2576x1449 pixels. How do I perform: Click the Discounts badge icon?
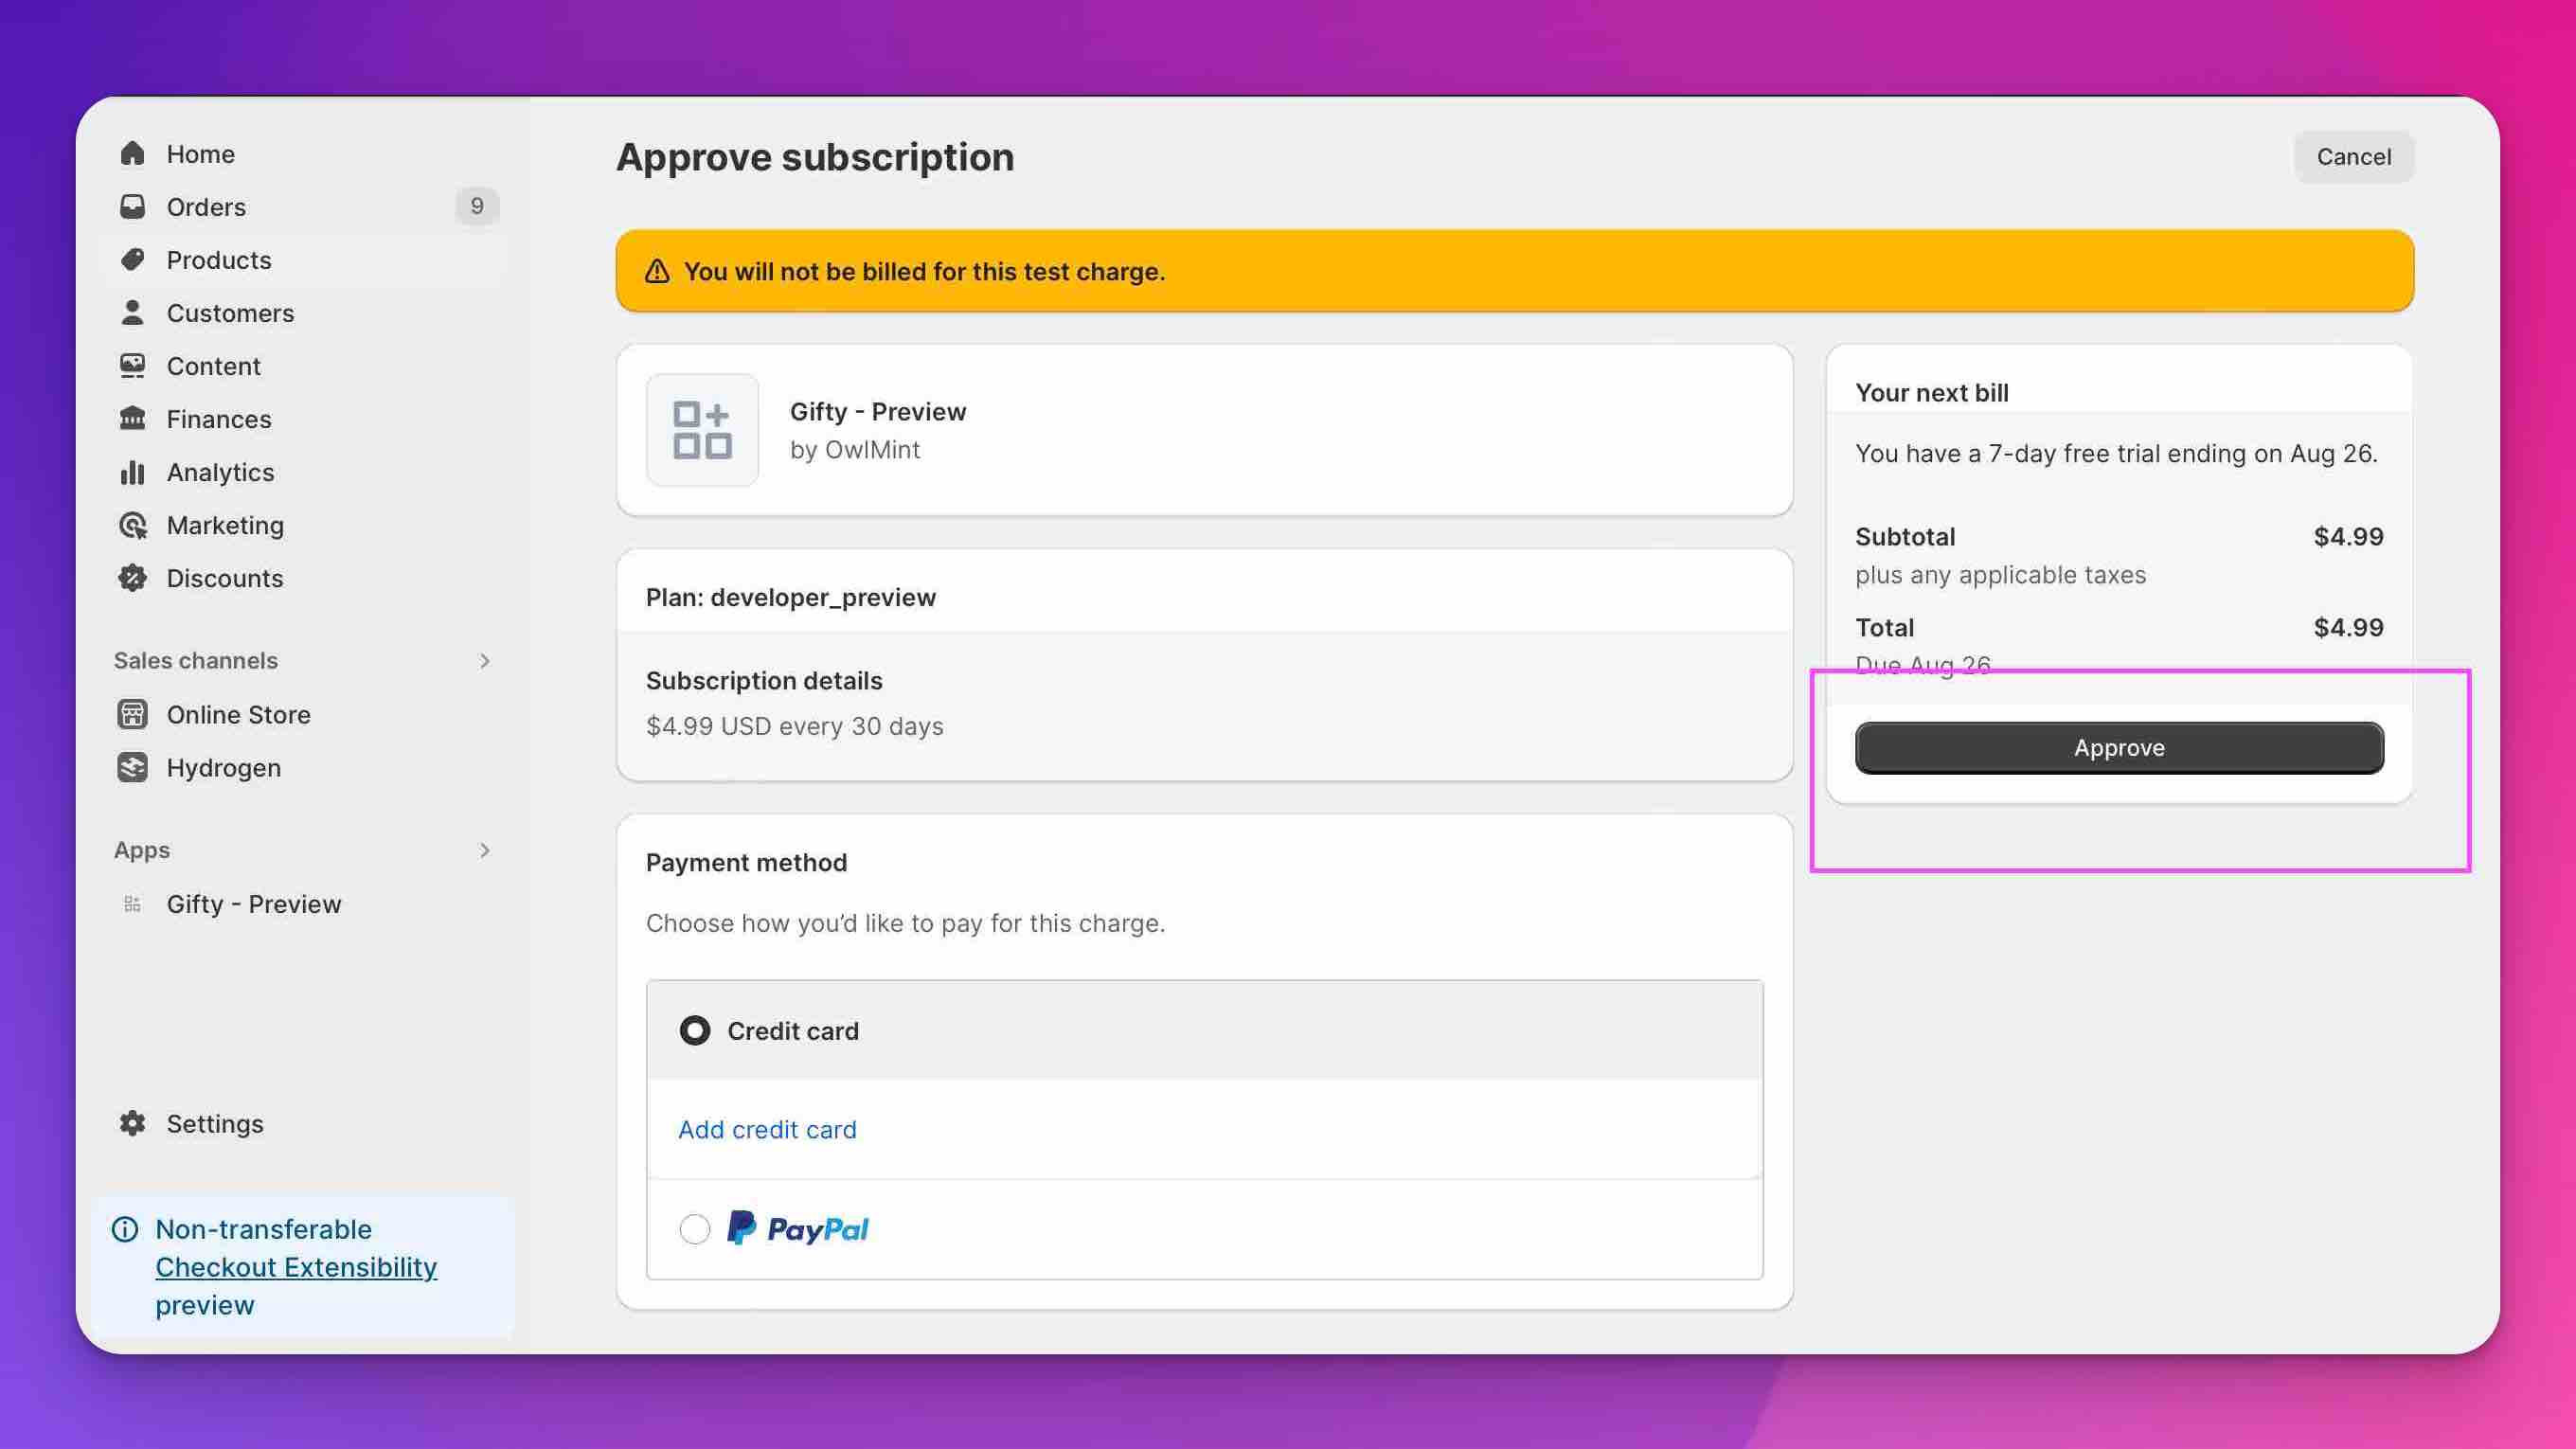pos(132,578)
